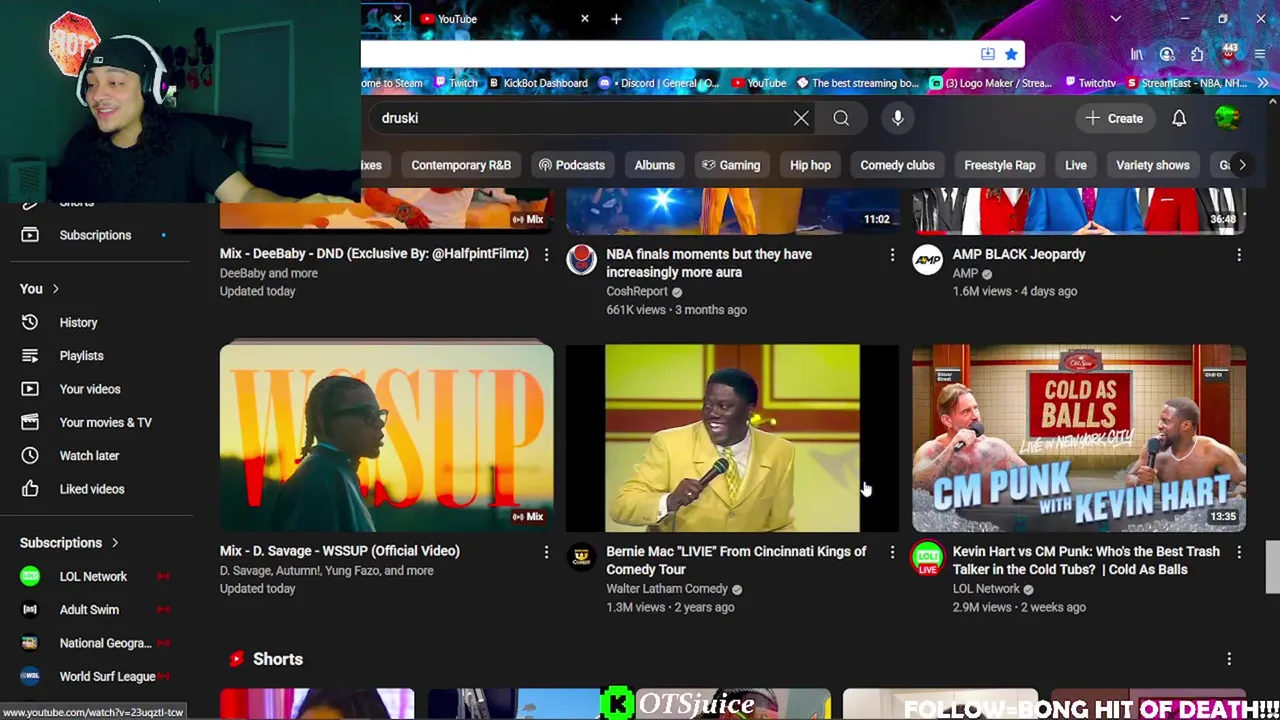Open a new browser tab
Image resolution: width=1280 pixels, height=720 pixels.
point(616,19)
